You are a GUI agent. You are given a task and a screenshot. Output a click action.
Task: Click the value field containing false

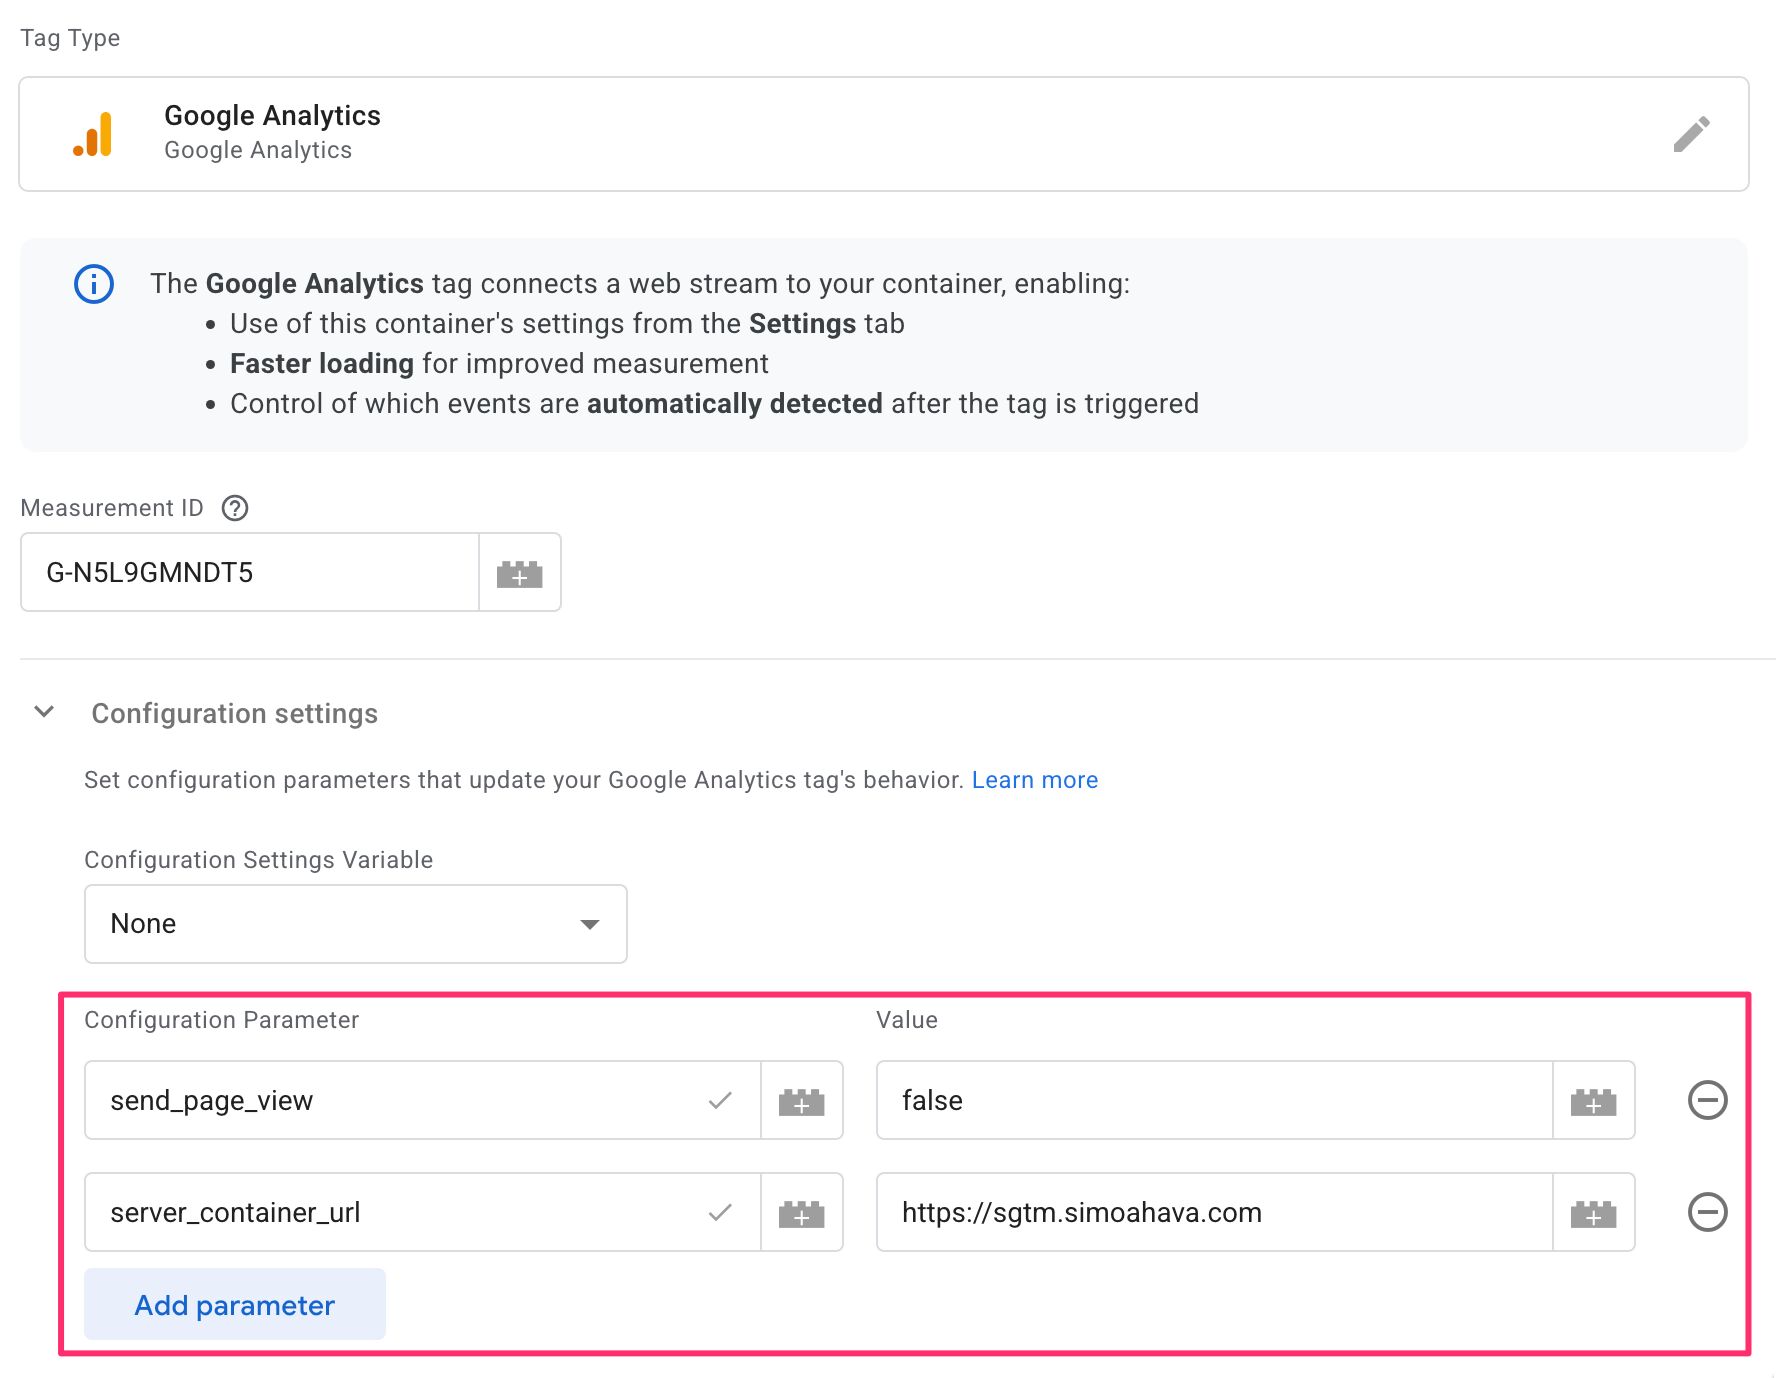click(x=1215, y=1101)
